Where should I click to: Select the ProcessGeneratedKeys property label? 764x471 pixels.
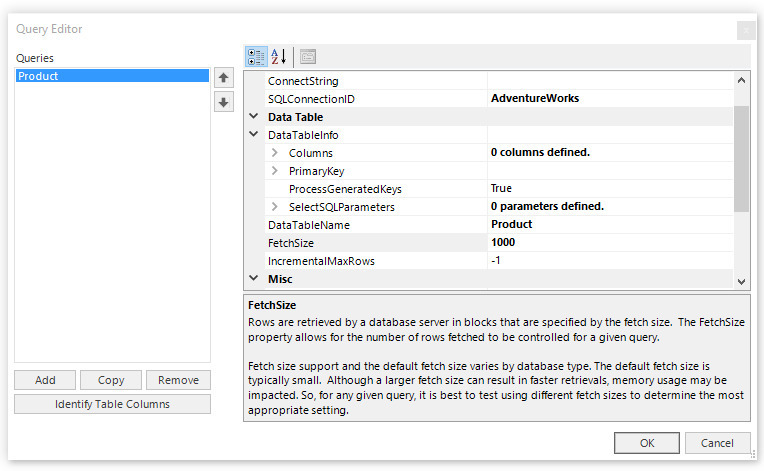coord(345,188)
